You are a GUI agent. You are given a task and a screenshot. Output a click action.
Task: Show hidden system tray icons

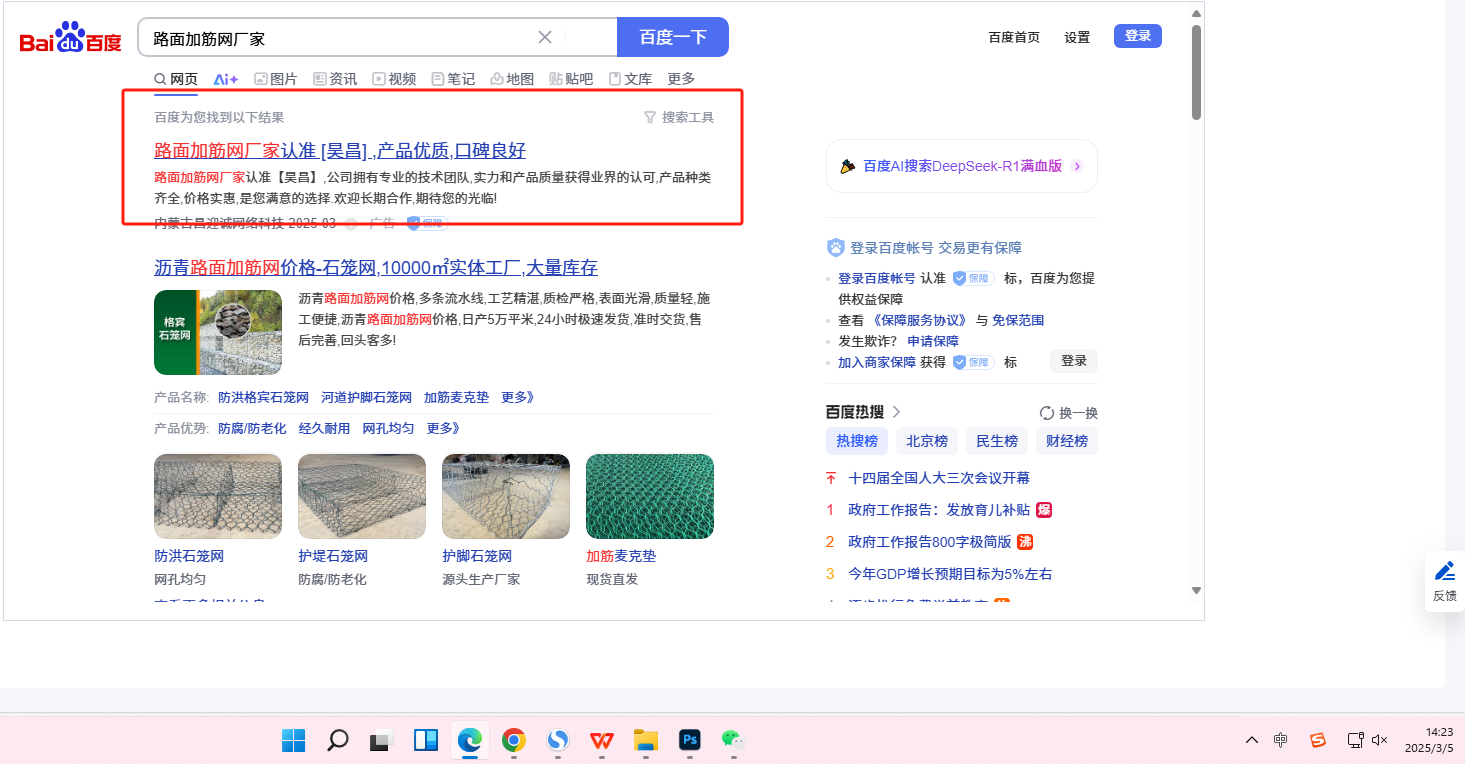(1252, 740)
